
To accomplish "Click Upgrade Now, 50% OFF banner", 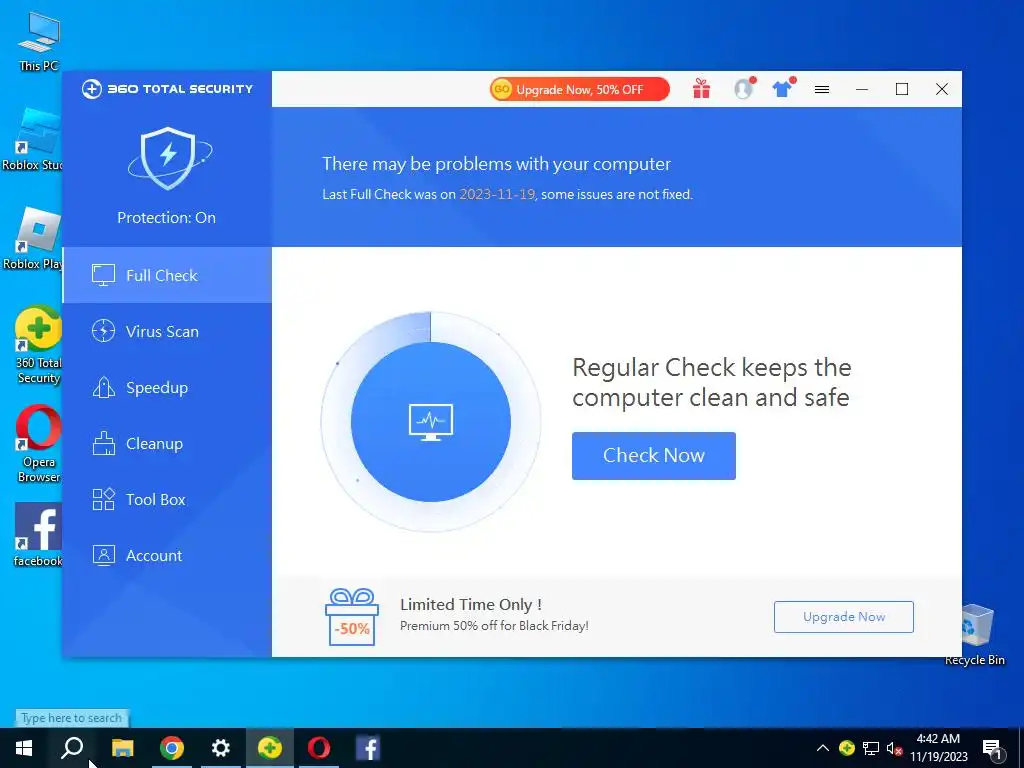I will point(579,89).
